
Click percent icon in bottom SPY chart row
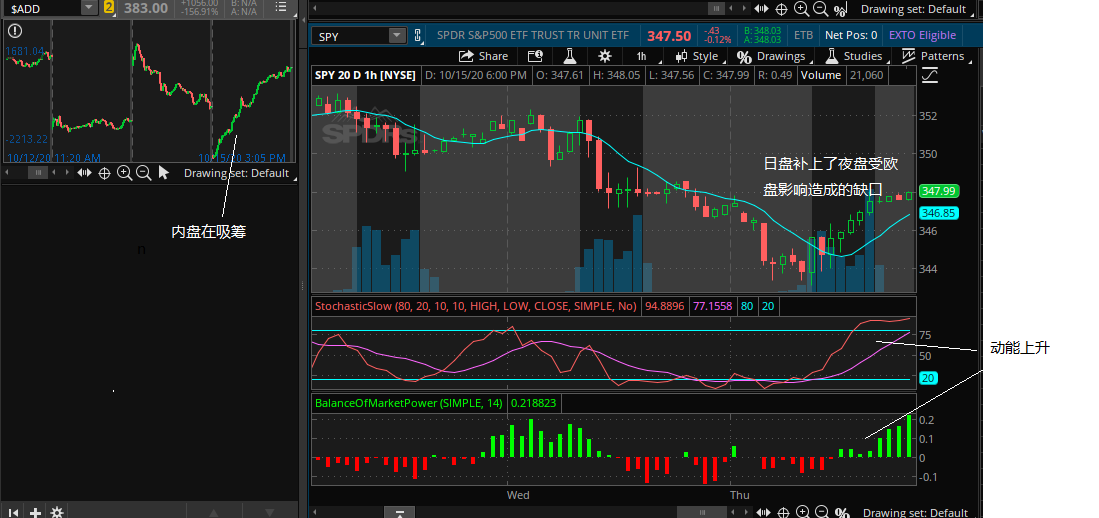tap(842, 512)
